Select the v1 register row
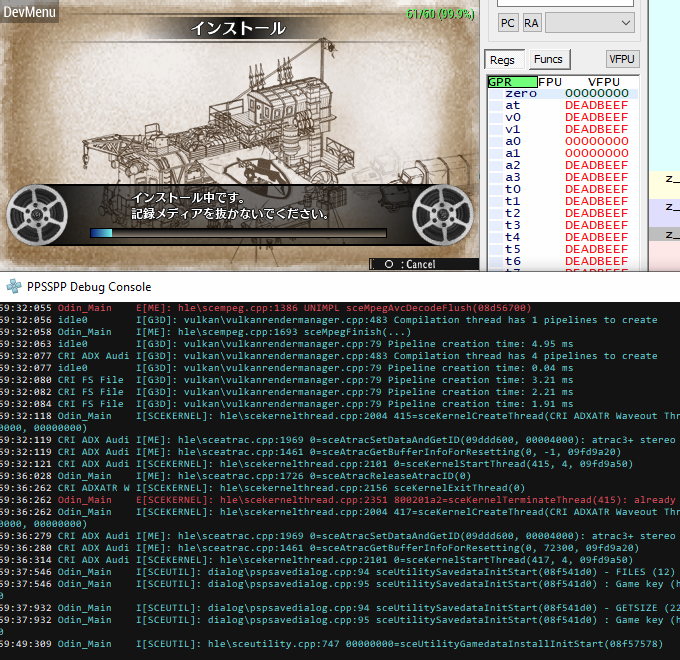Image resolution: width=680 pixels, height=660 pixels. (563, 129)
